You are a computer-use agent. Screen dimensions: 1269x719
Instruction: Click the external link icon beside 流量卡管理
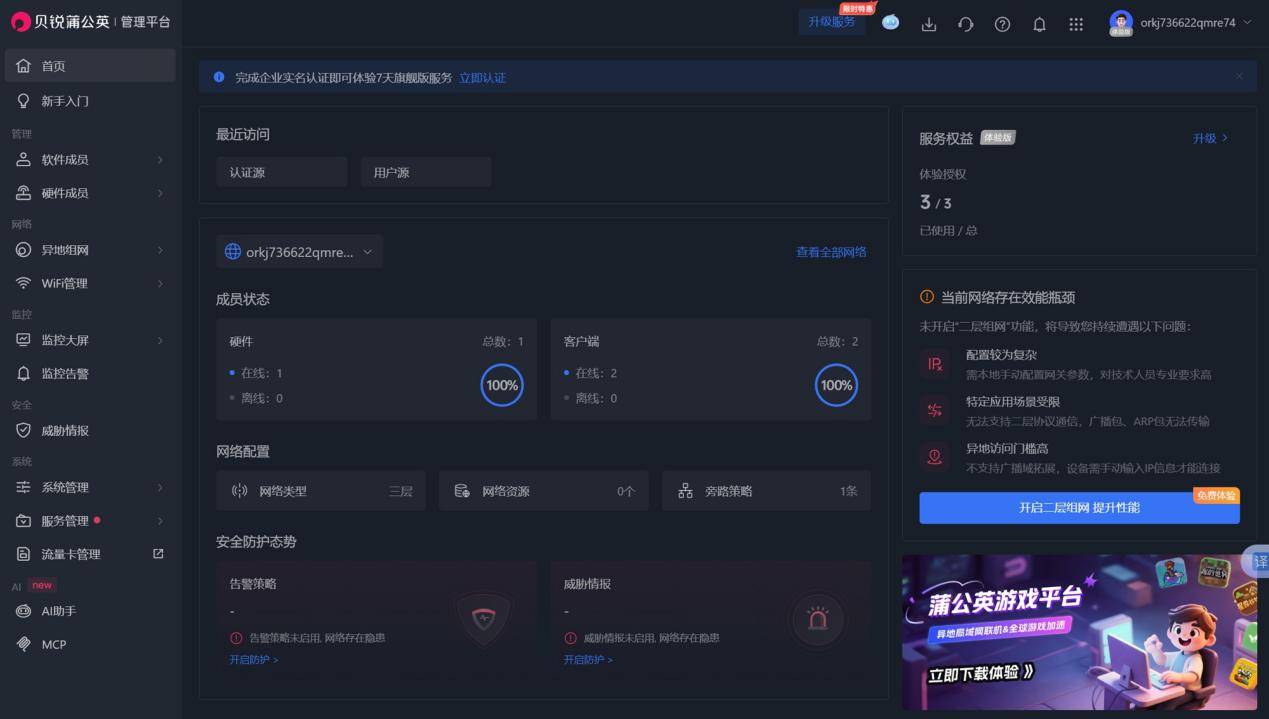(158, 554)
